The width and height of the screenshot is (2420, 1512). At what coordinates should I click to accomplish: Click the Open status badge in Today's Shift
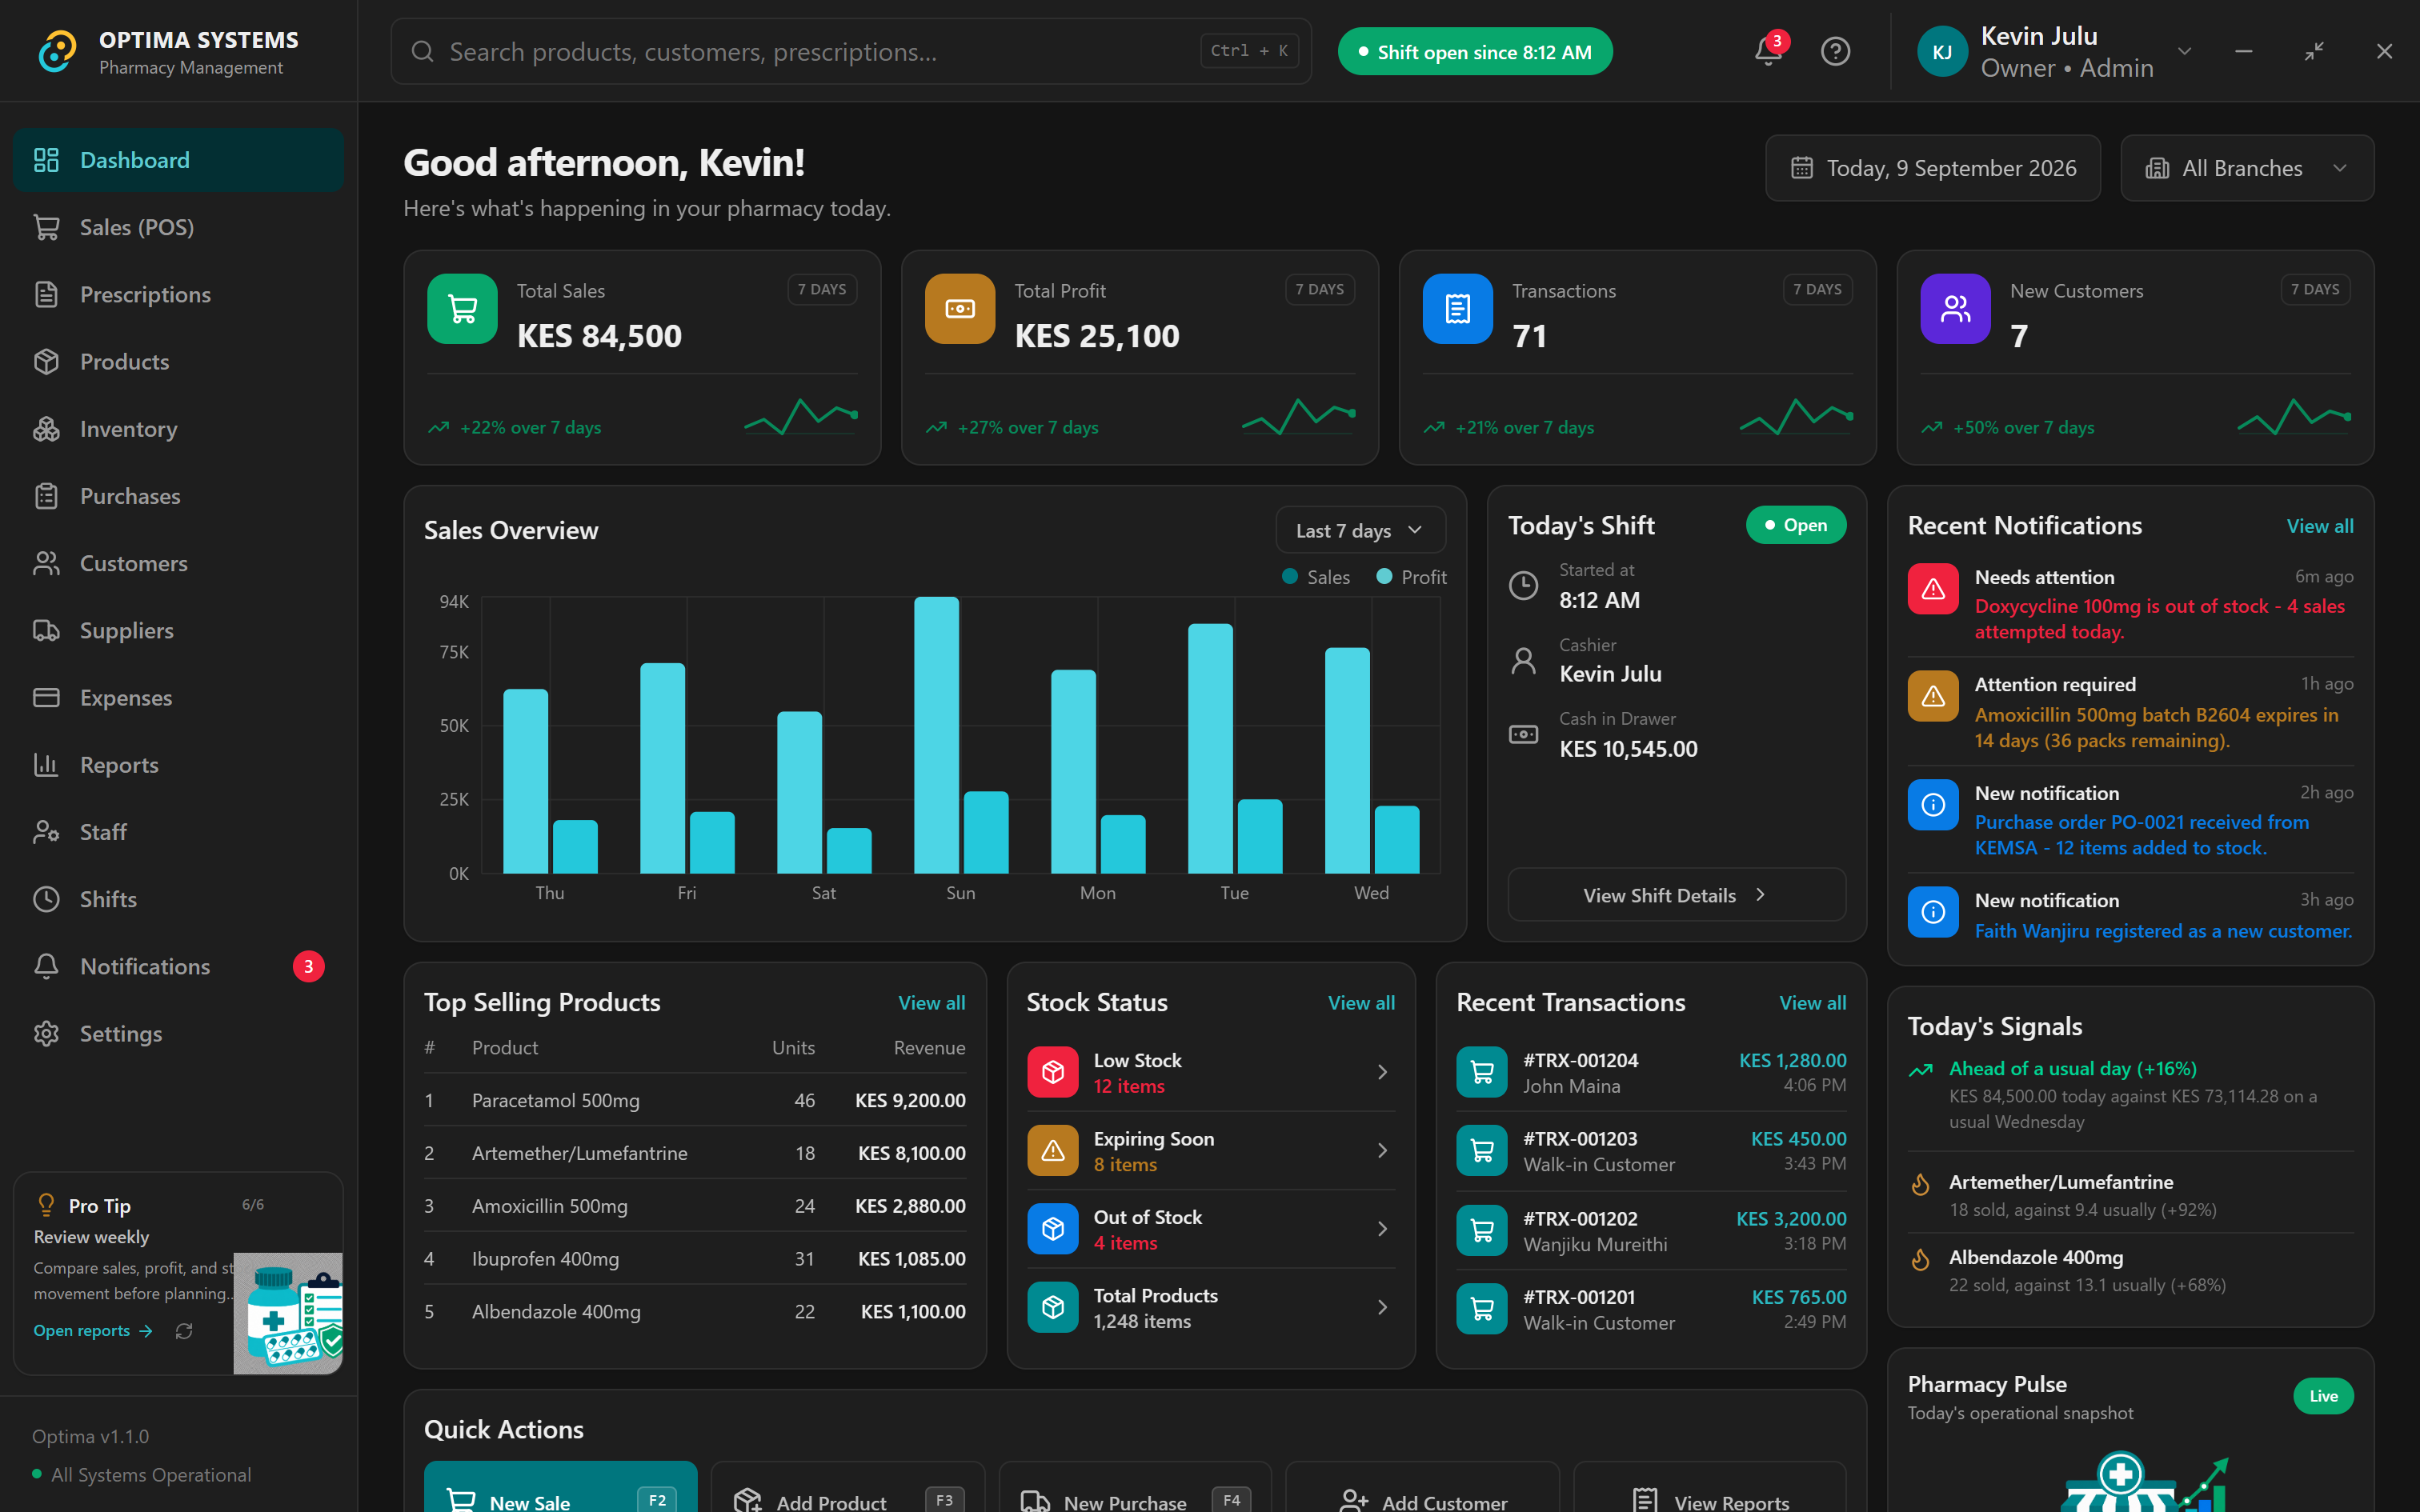[x=1796, y=525]
